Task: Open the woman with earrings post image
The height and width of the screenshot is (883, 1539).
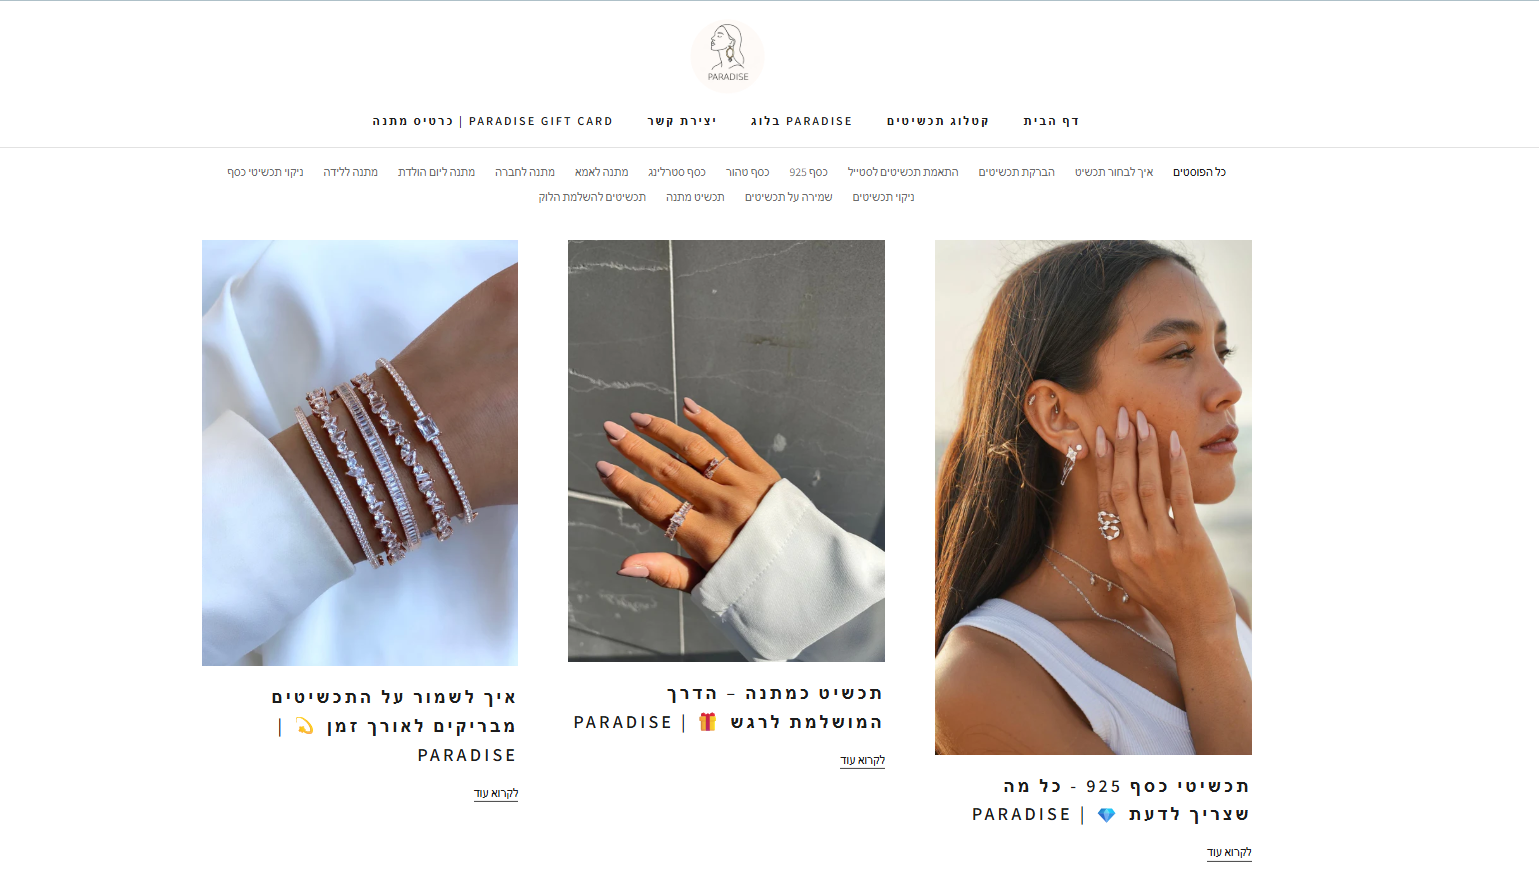Action: [1093, 497]
